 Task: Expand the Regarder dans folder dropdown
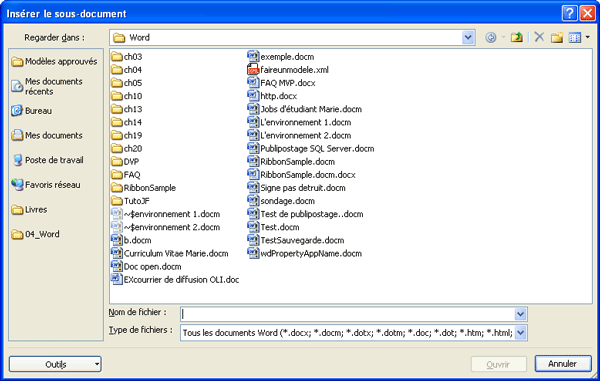pyautogui.click(x=468, y=37)
